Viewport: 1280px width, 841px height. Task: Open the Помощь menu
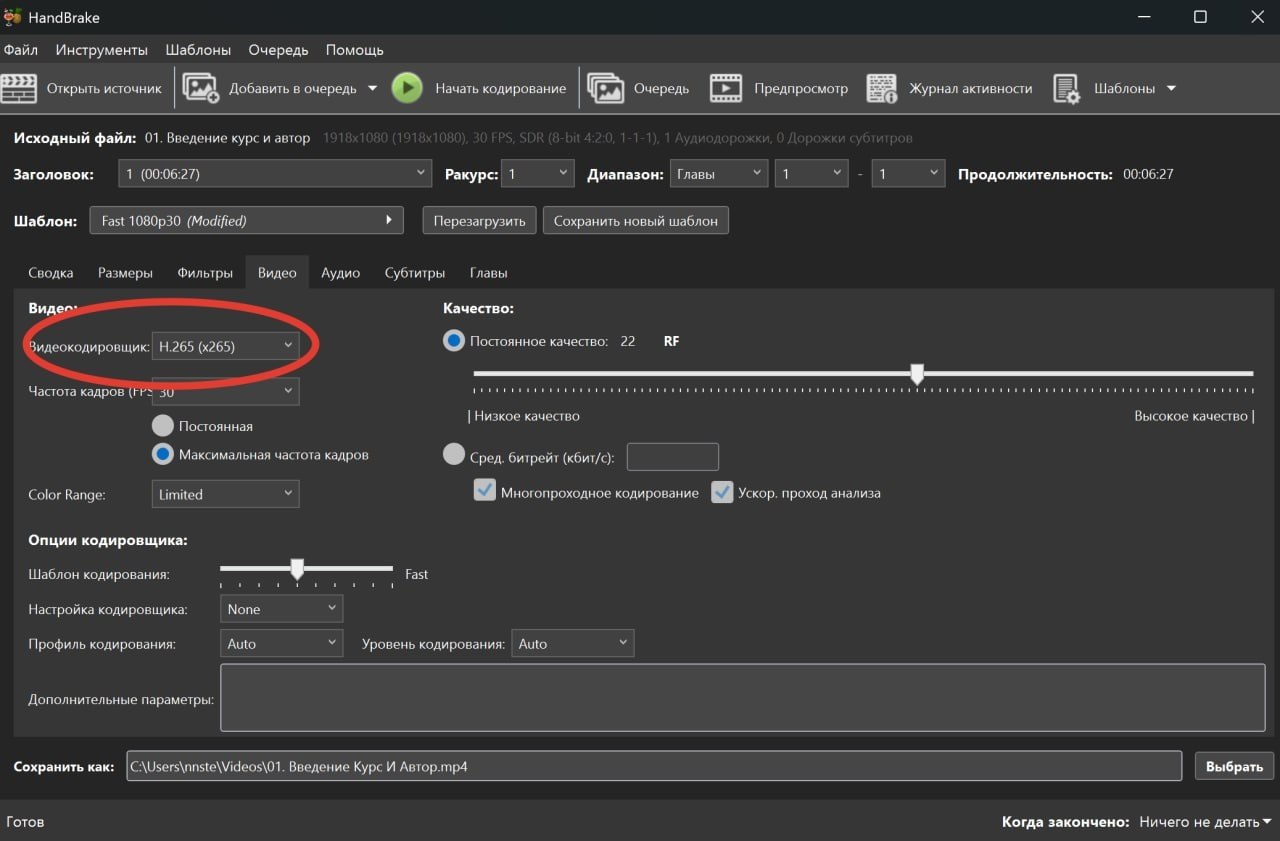(x=354, y=50)
